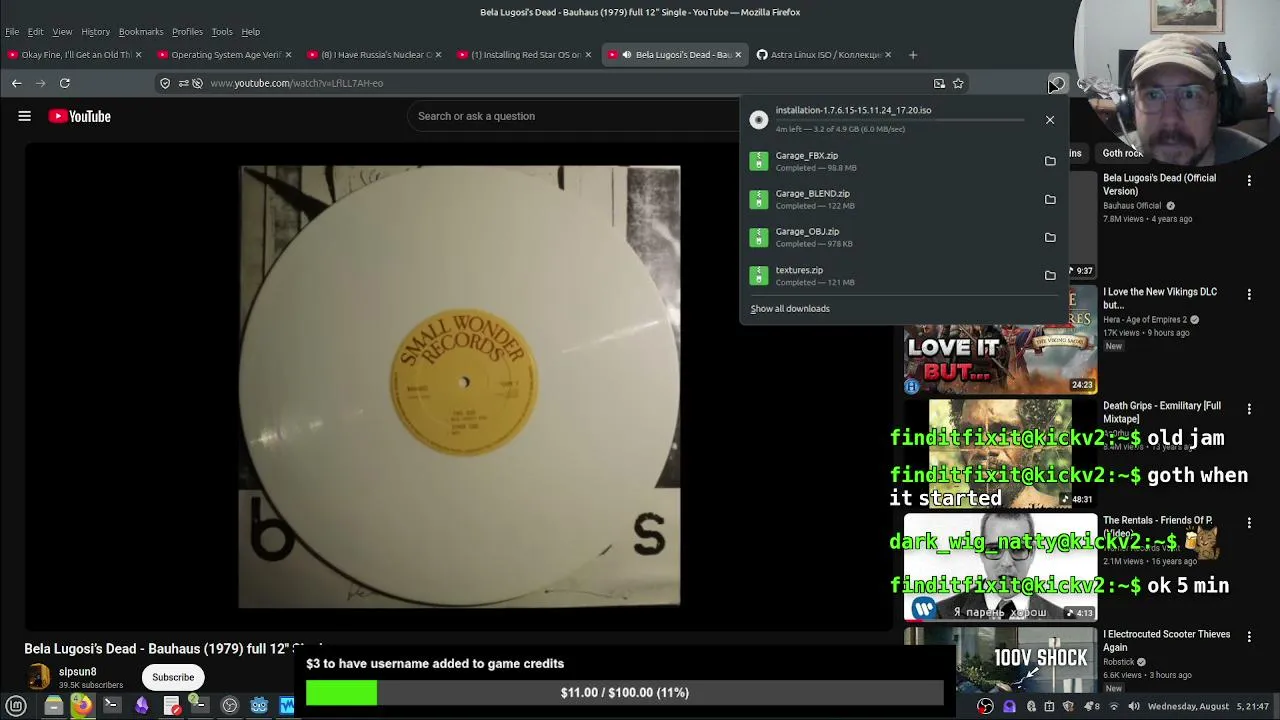Screen dimensions: 1280x720
Task: Click the YouTube search box
Action: (575, 116)
